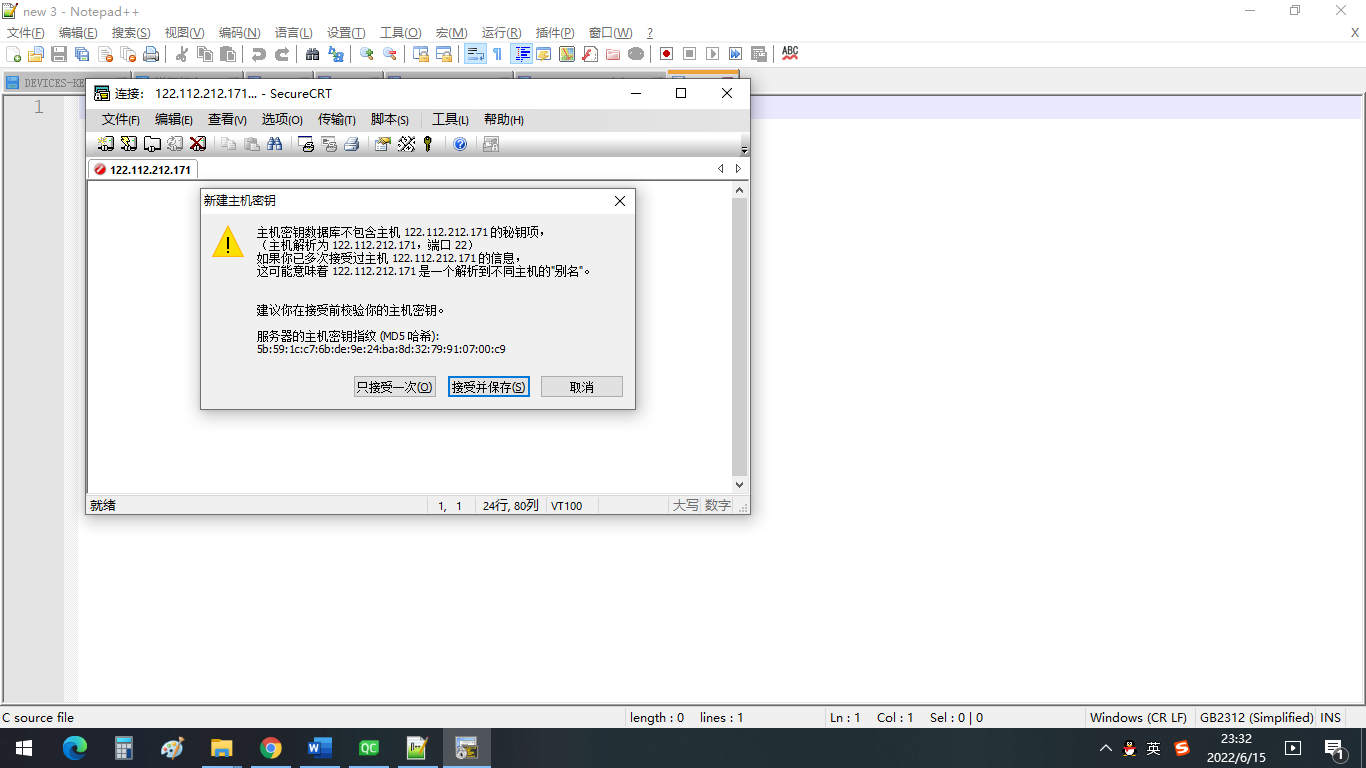Toggle Show All Characters pilcrow icon
This screenshot has height=768, width=1366.
[497, 54]
